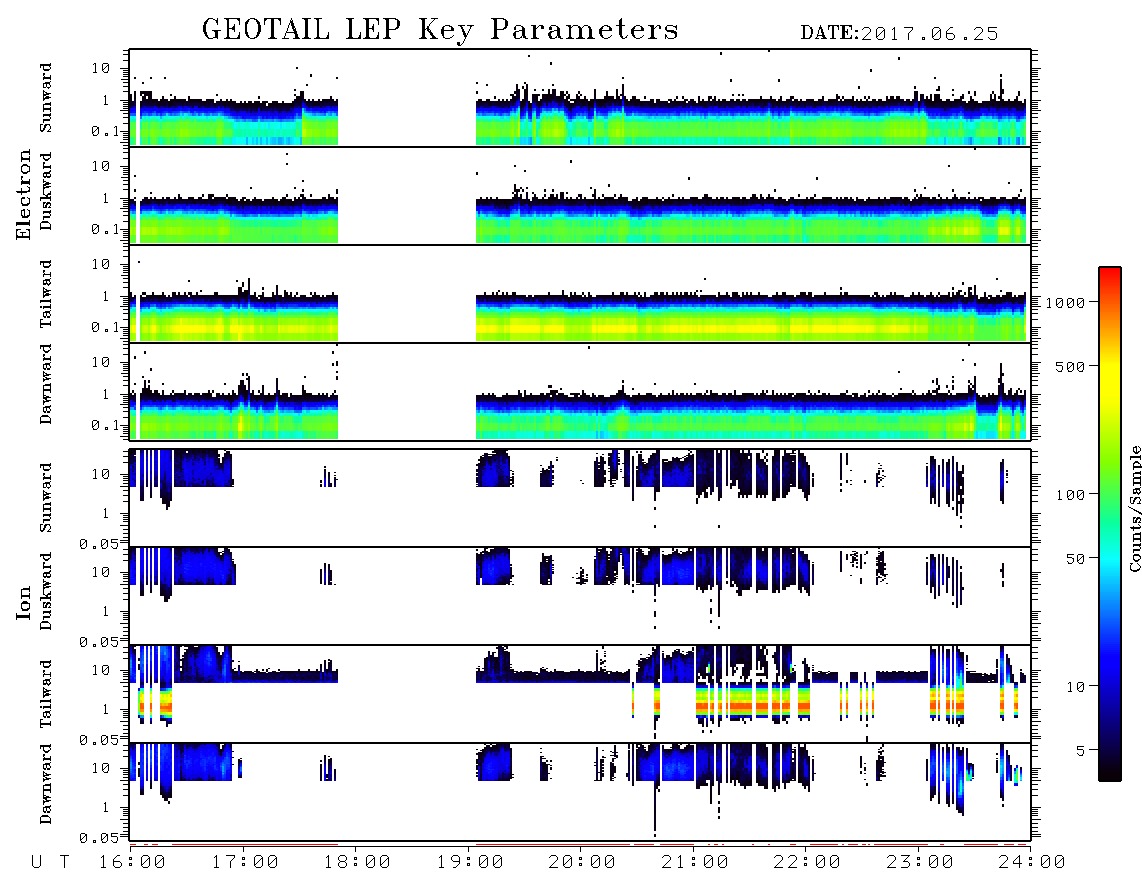Pick the red top of the color bar
Image resolution: width=1142 pixels, height=880 pixels.
[1110, 274]
